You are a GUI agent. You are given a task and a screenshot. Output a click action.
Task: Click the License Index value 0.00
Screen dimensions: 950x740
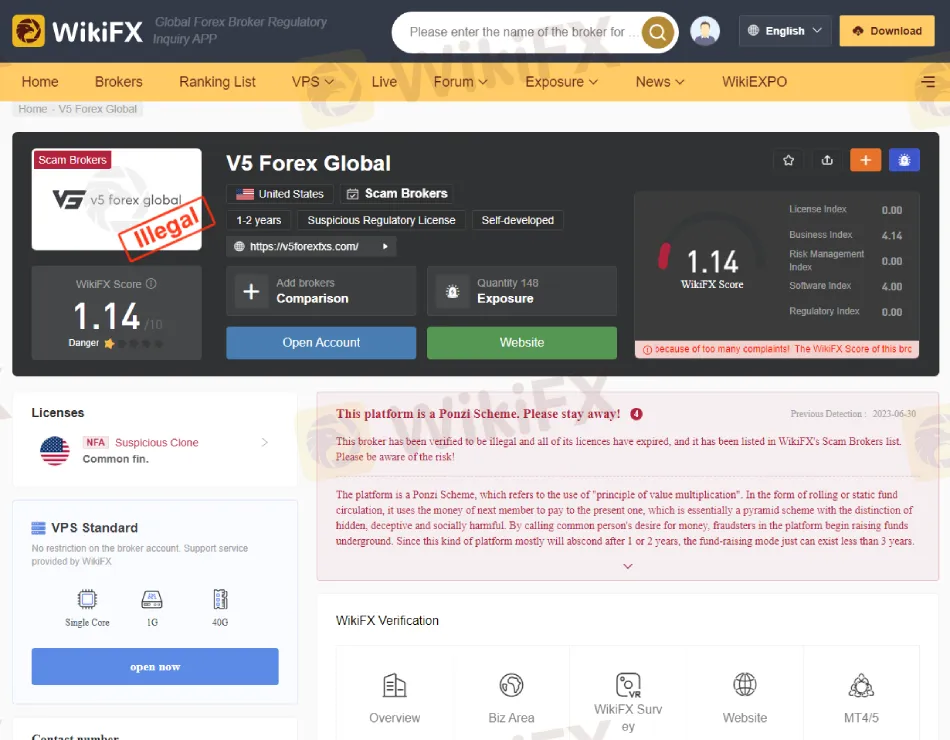click(x=891, y=210)
